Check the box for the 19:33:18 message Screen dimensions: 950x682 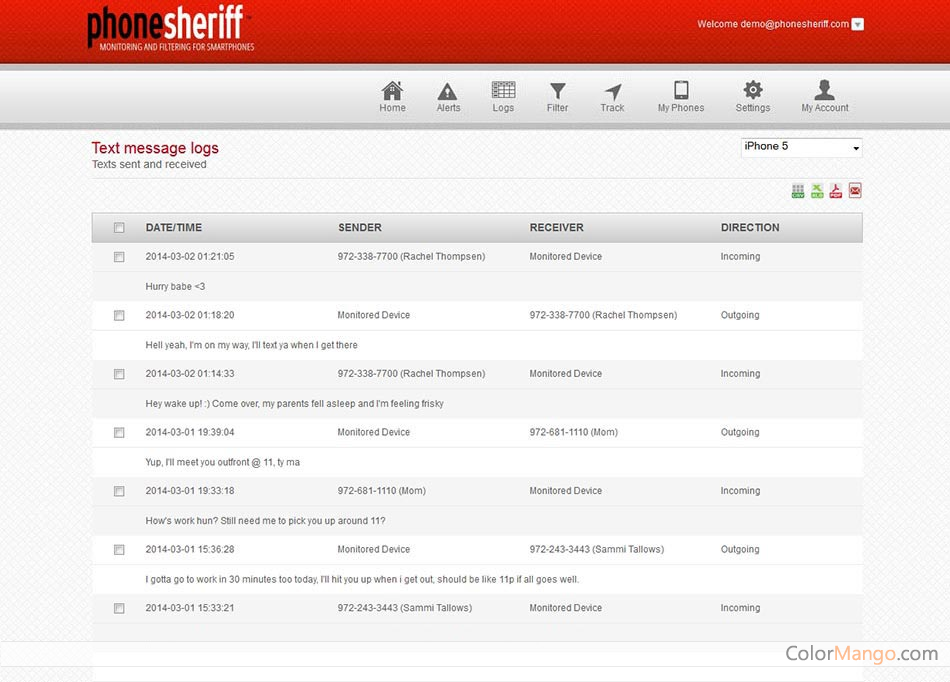click(x=119, y=491)
